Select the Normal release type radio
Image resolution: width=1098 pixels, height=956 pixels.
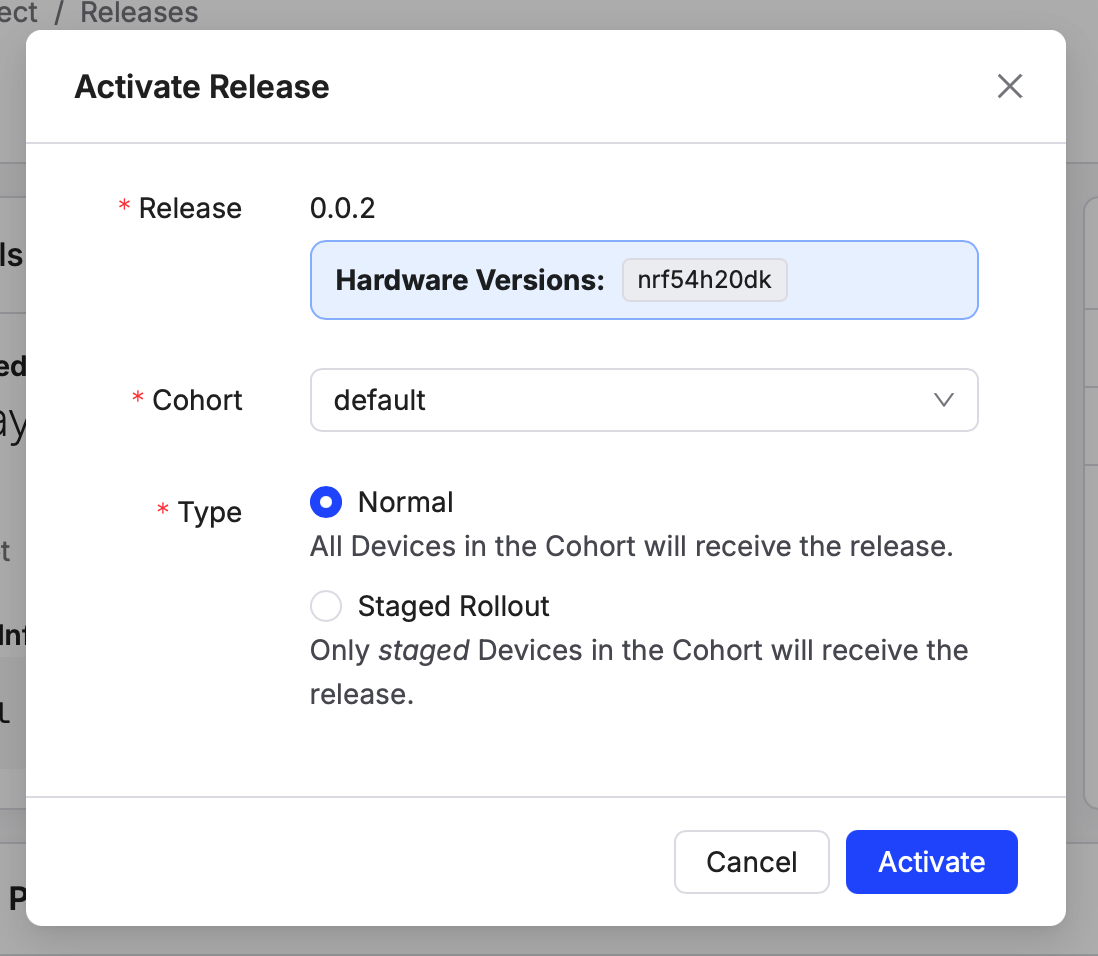326,502
